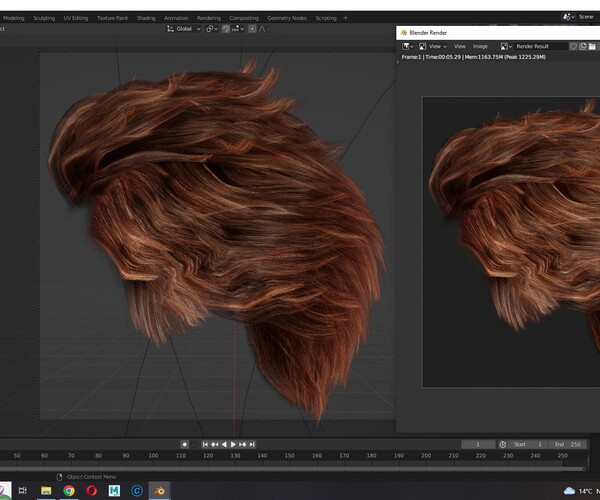Switch to the Modeling workspace tab
This screenshot has height=500, width=600.
point(13,18)
